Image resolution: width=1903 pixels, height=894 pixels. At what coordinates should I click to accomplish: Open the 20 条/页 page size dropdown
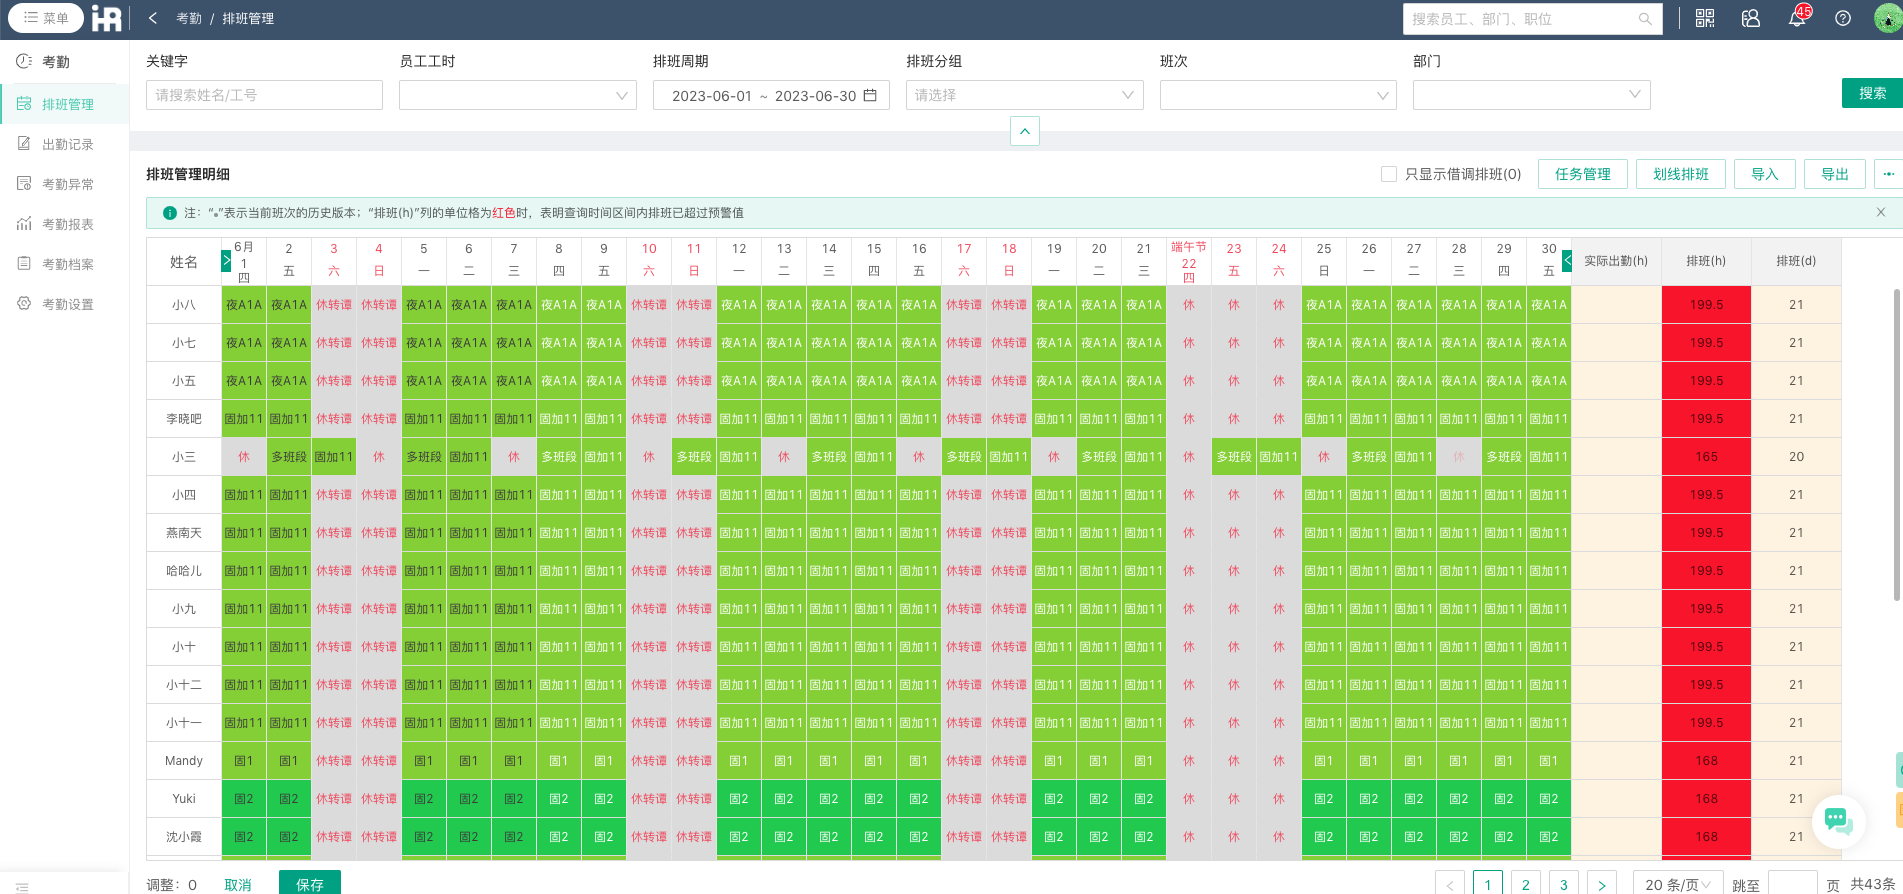click(1678, 884)
